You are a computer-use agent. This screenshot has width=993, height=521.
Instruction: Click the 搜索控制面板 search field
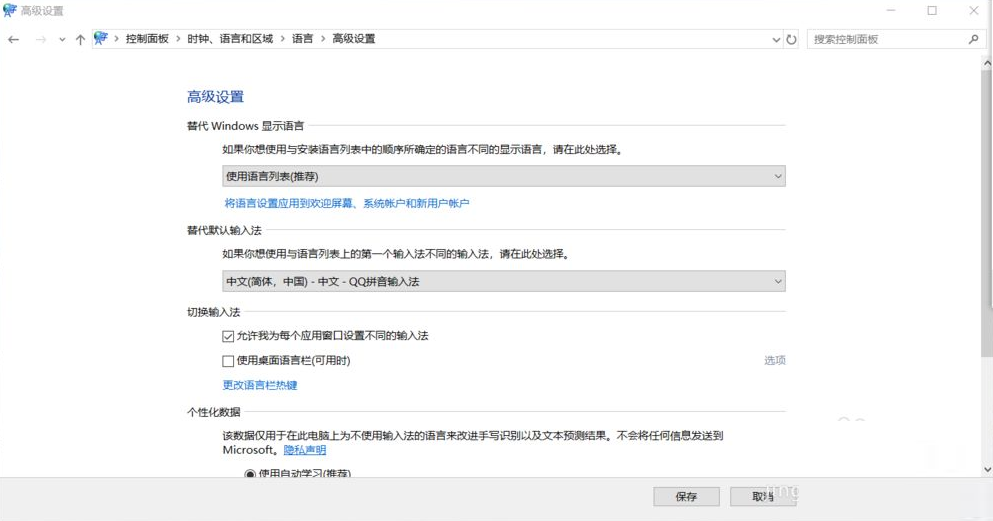pos(885,39)
